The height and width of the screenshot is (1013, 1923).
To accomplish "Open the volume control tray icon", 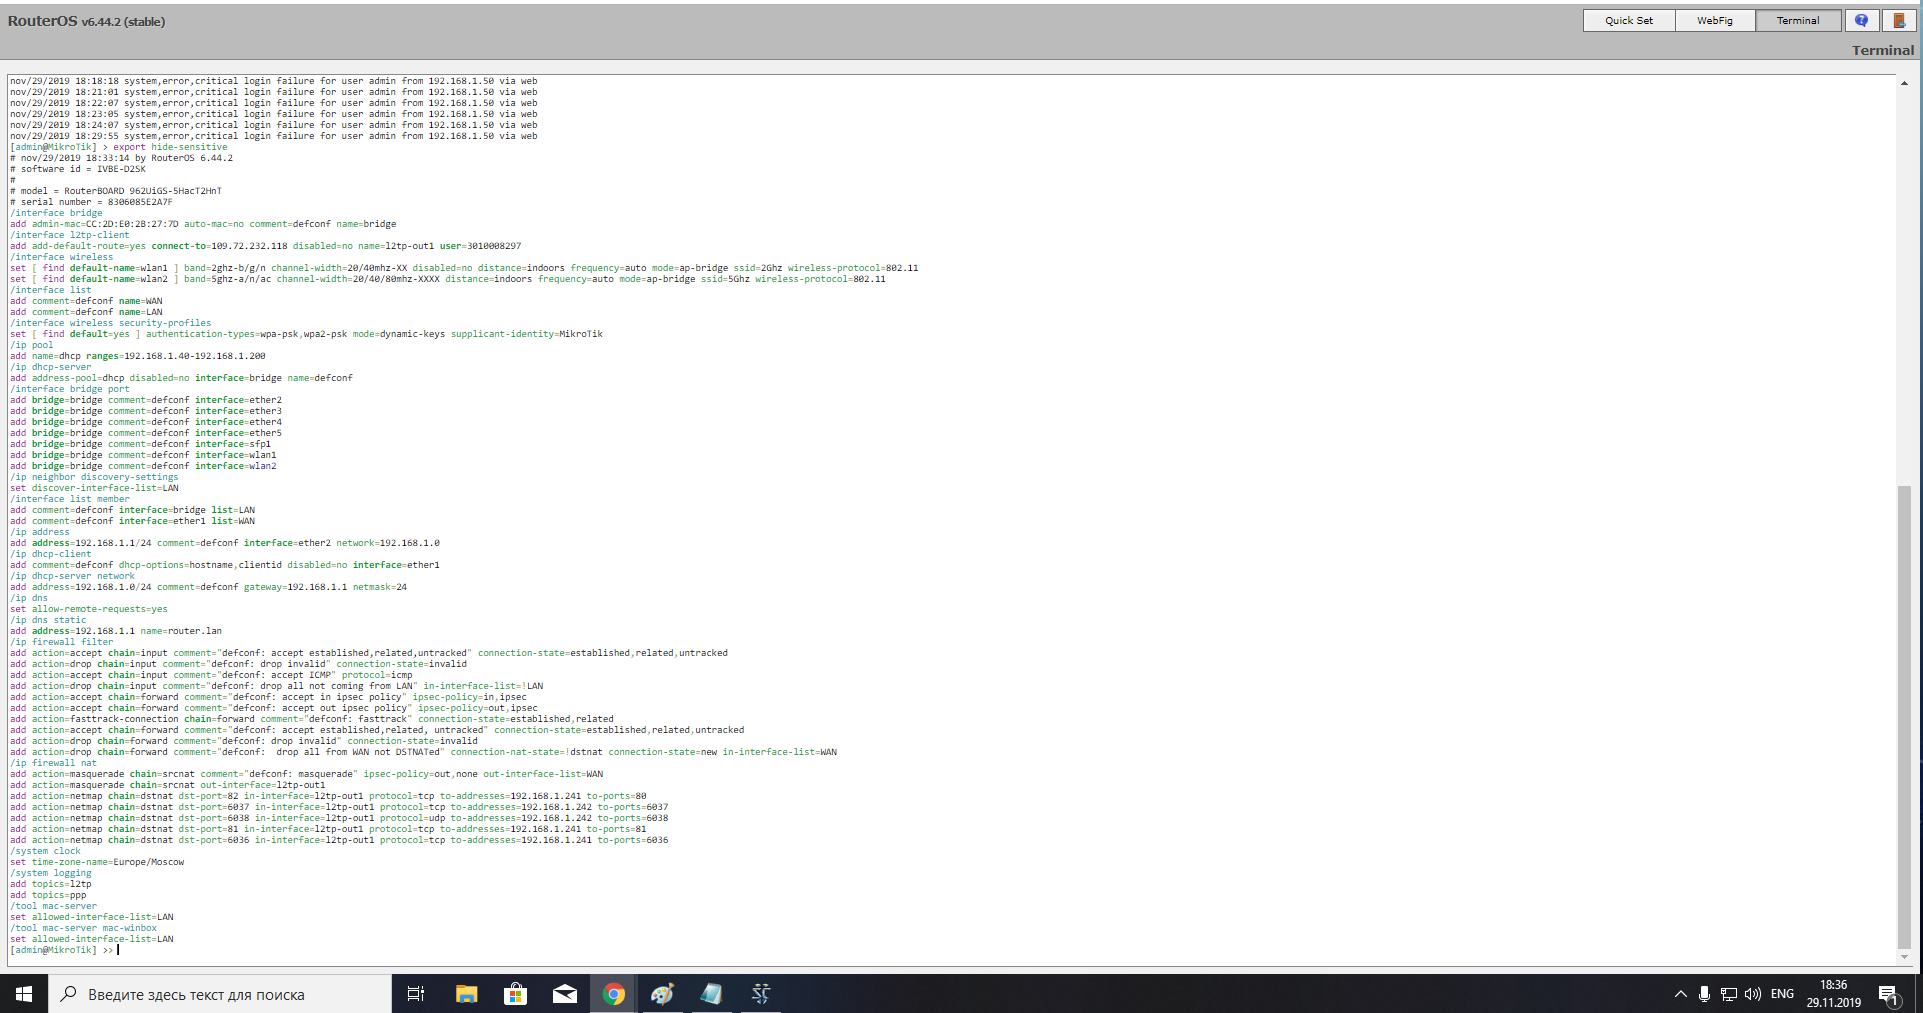I will coord(1753,994).
